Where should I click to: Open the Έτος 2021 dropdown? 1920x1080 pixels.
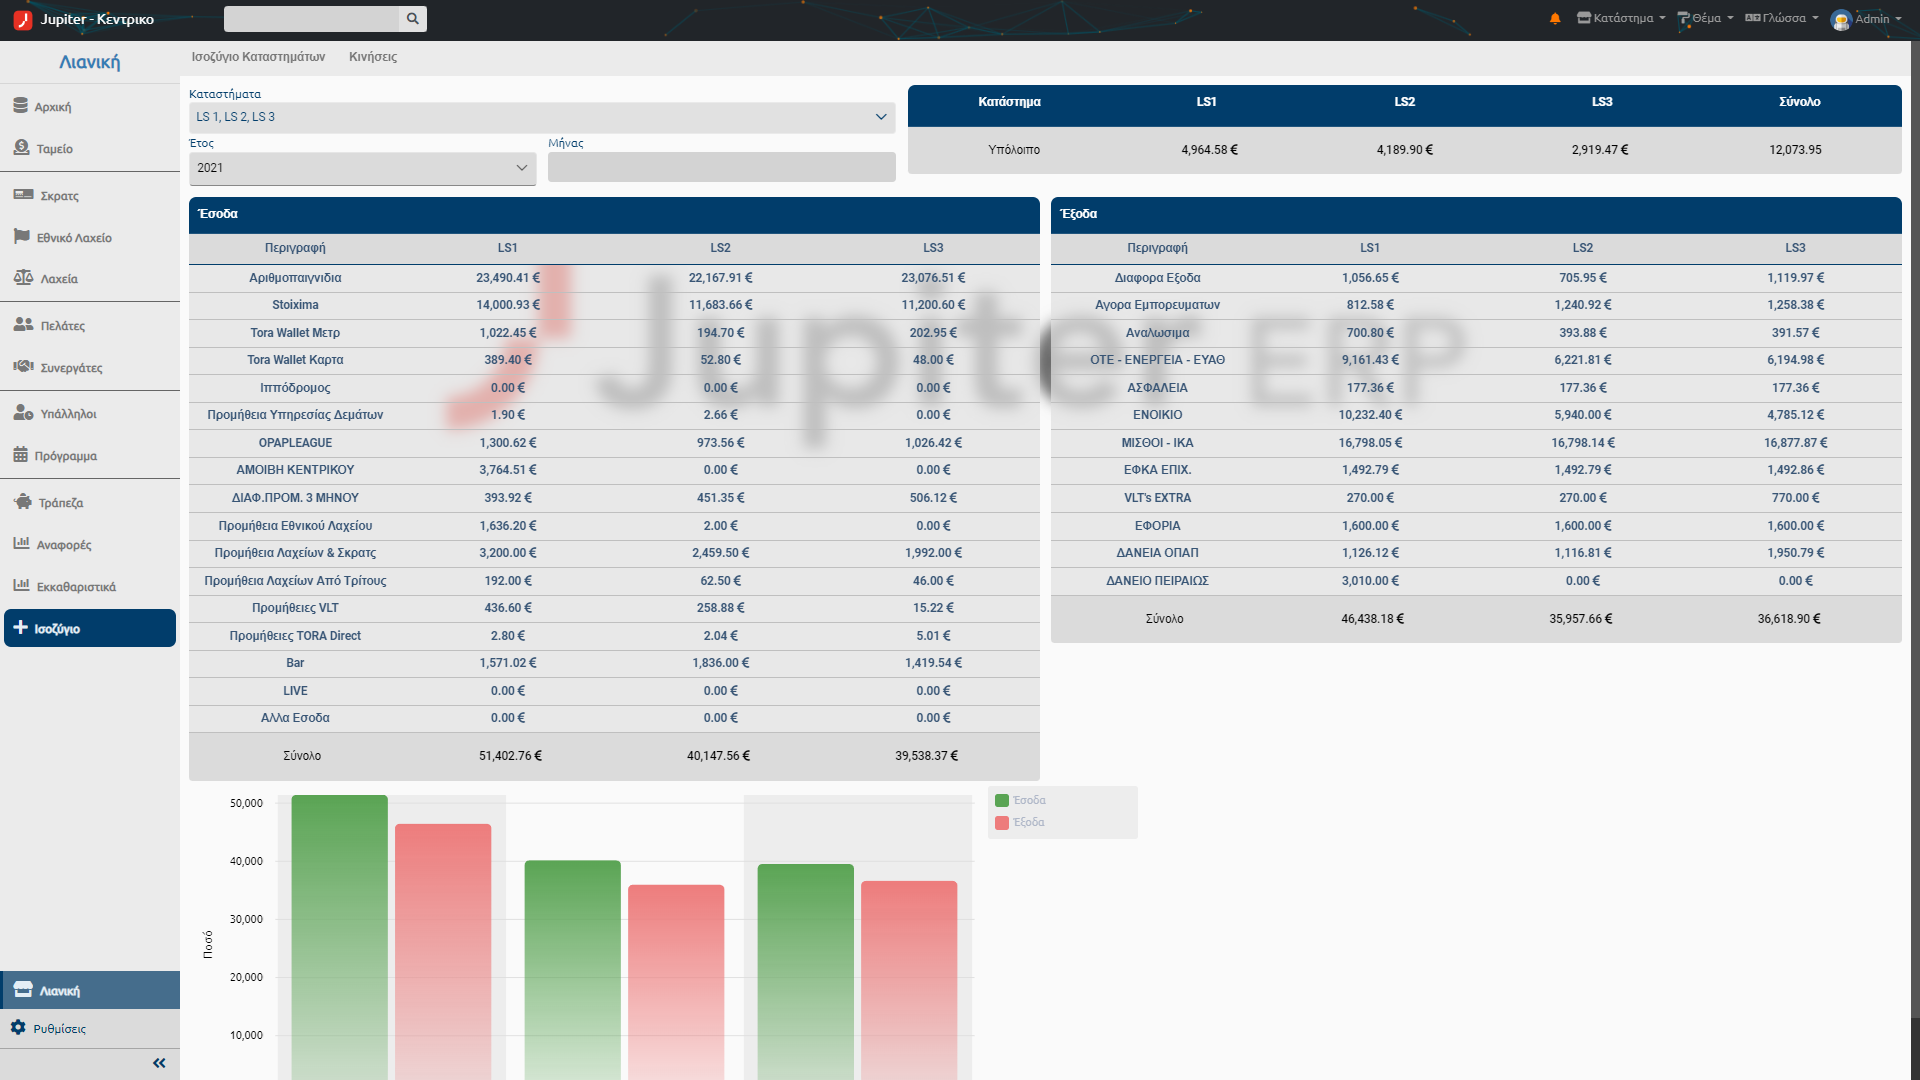(x=362, y=168)
